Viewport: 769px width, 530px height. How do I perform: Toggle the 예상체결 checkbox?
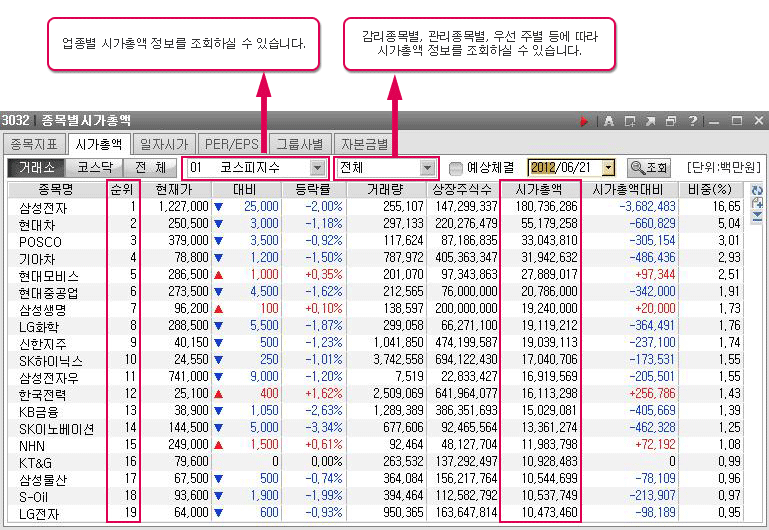pyautogui.click(x=456, y=169)
